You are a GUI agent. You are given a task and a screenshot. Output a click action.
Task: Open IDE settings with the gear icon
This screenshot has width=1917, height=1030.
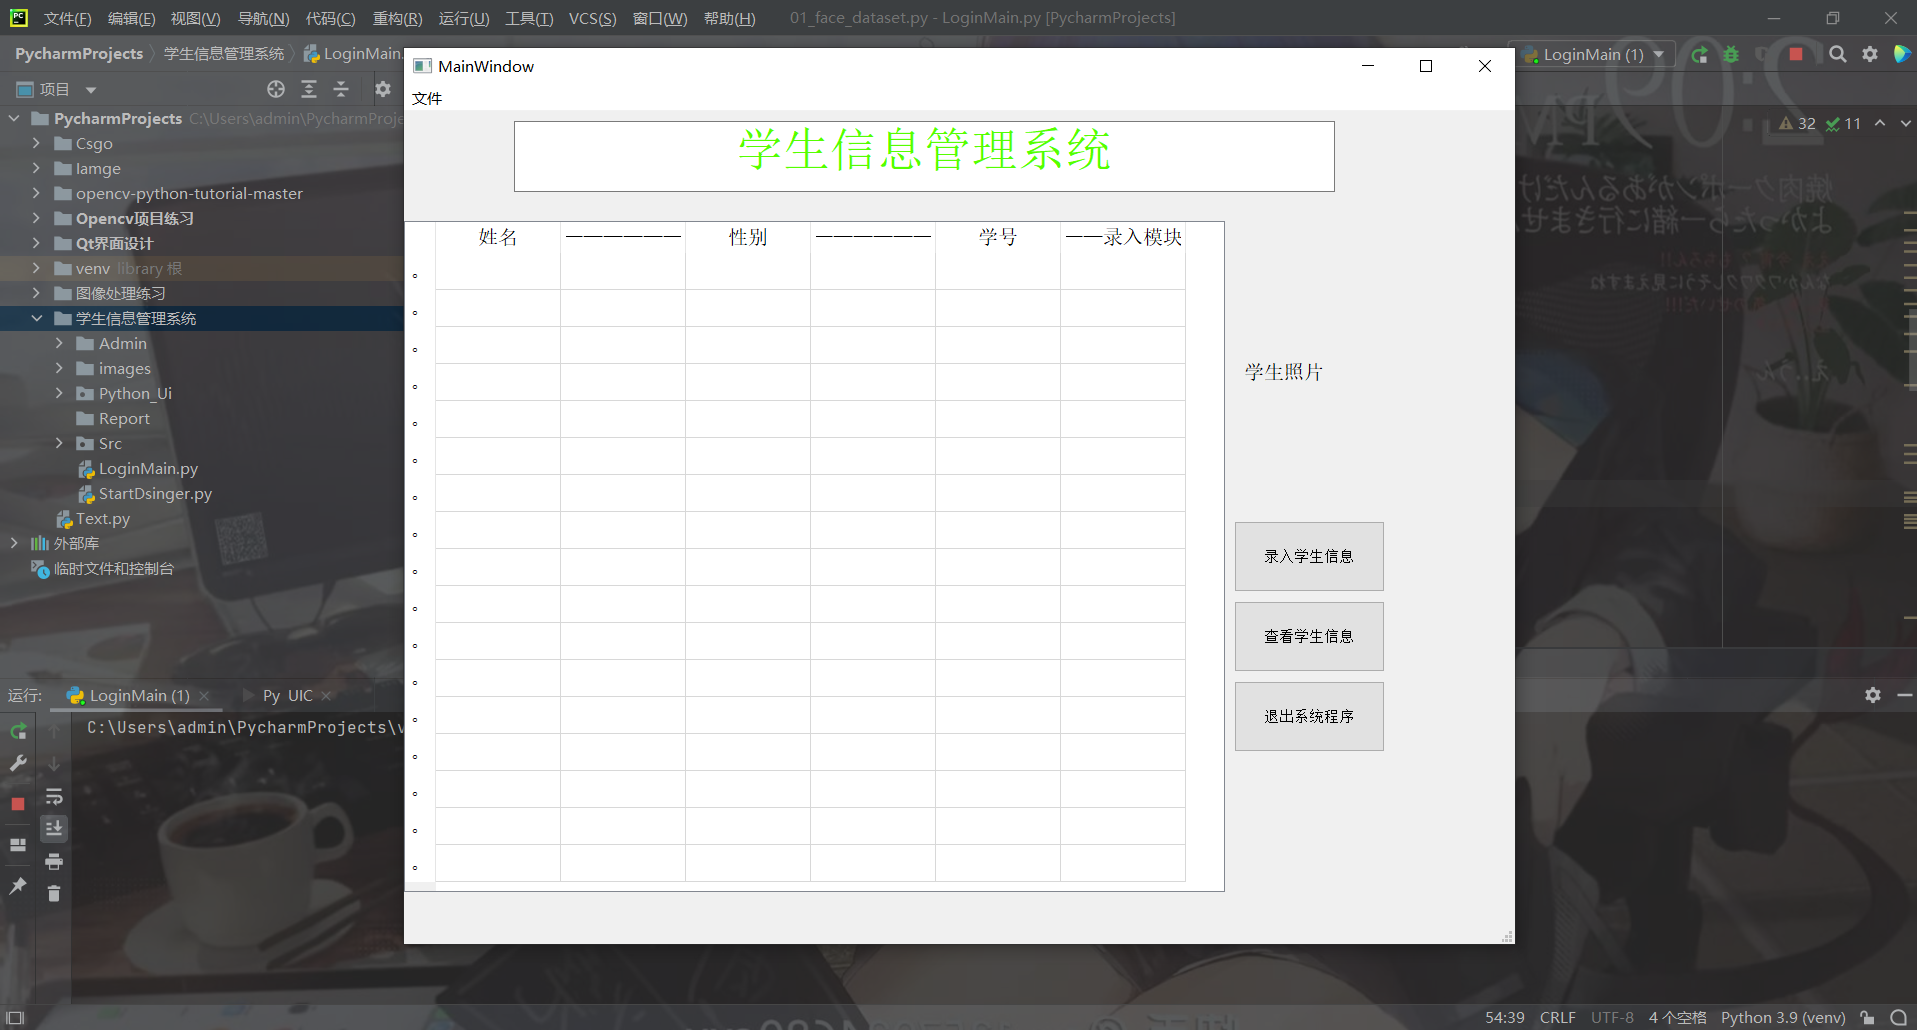point(1869,54)
